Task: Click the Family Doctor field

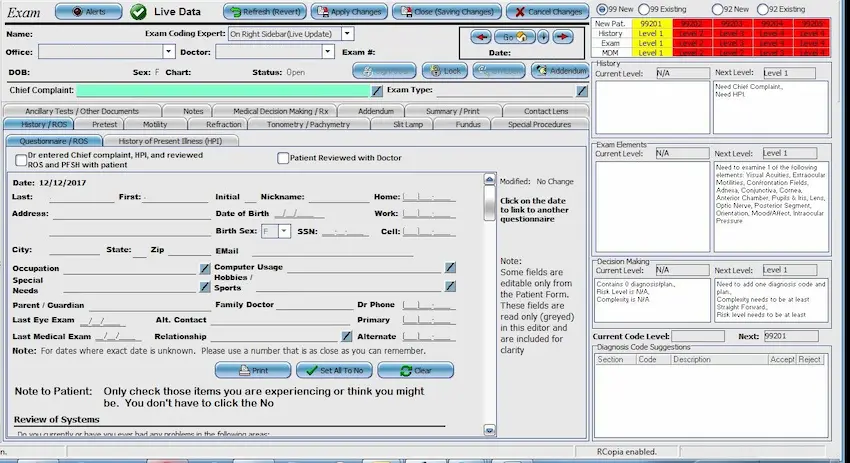Action: (314, 305)
